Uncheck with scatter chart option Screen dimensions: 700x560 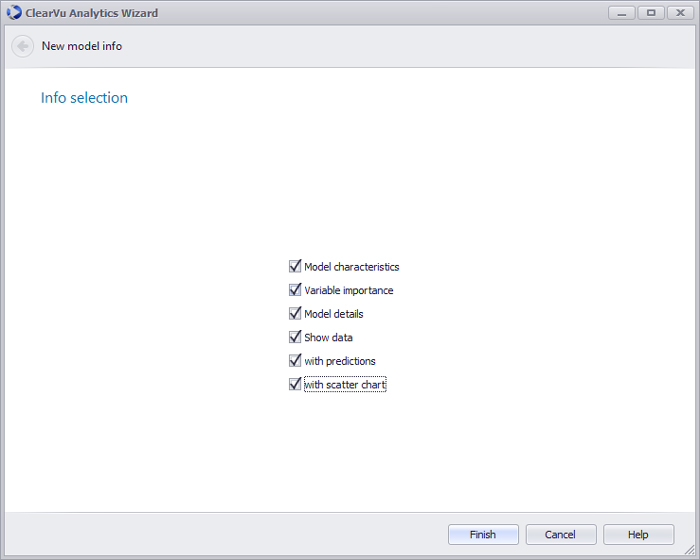[x=295, y=384]
